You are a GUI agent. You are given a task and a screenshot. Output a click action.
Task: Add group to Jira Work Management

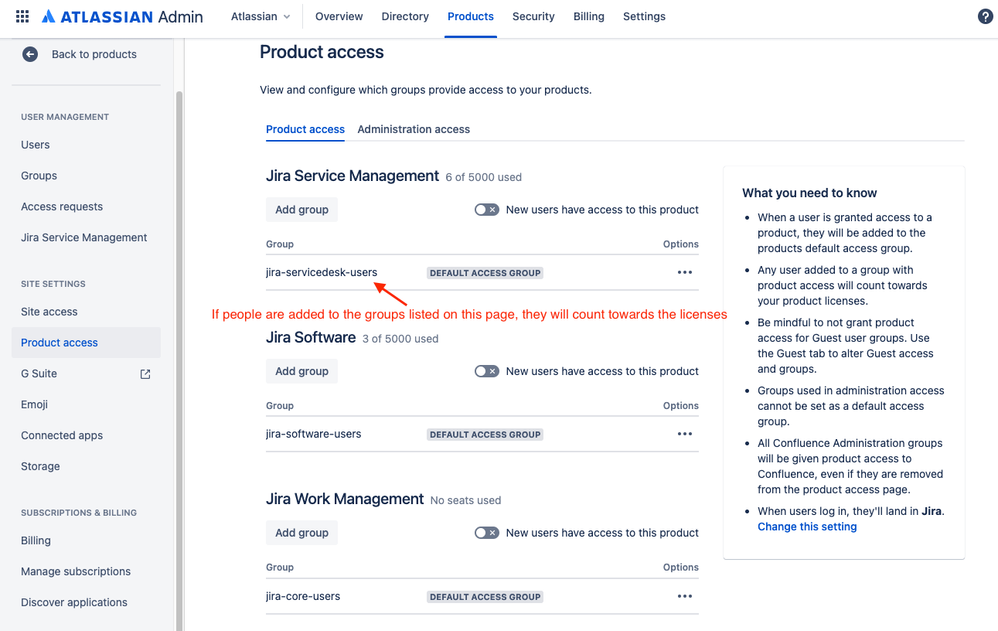302,533
